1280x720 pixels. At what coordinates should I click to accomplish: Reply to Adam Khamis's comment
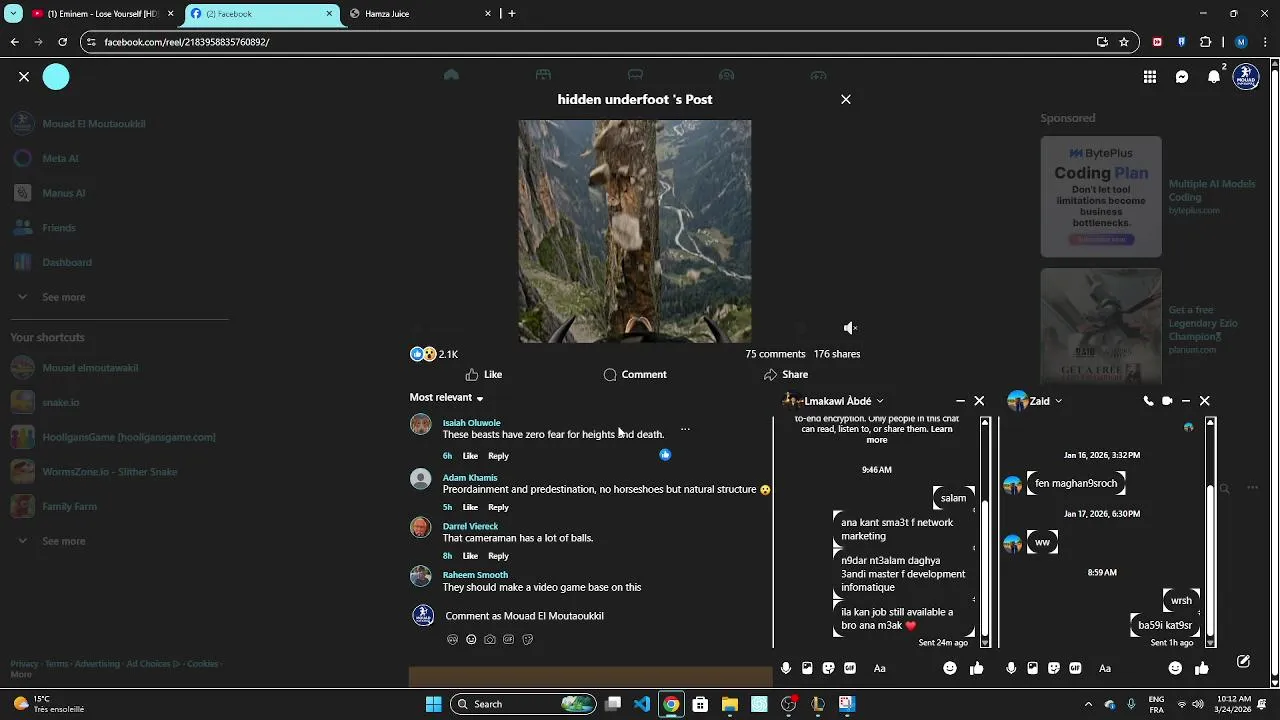click(498, 507)
